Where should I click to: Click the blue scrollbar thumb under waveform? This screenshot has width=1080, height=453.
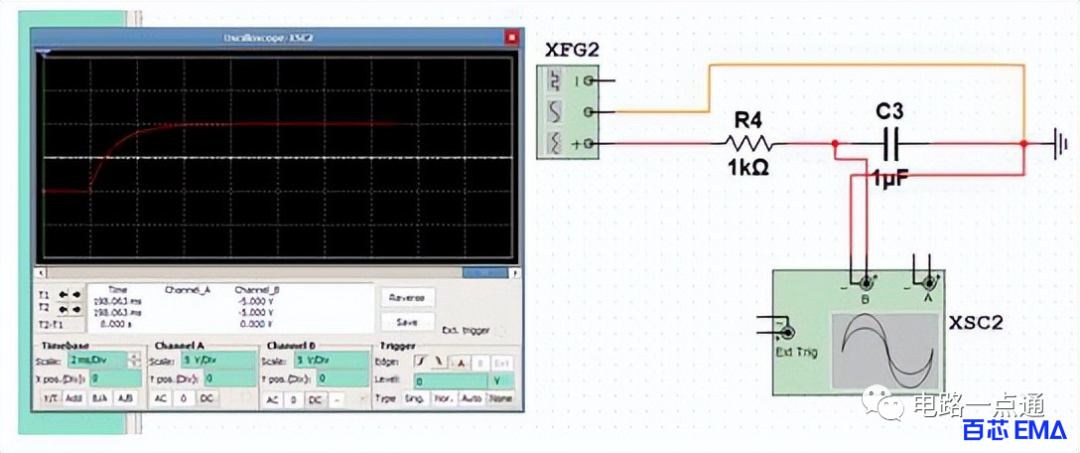coord(485,273)
